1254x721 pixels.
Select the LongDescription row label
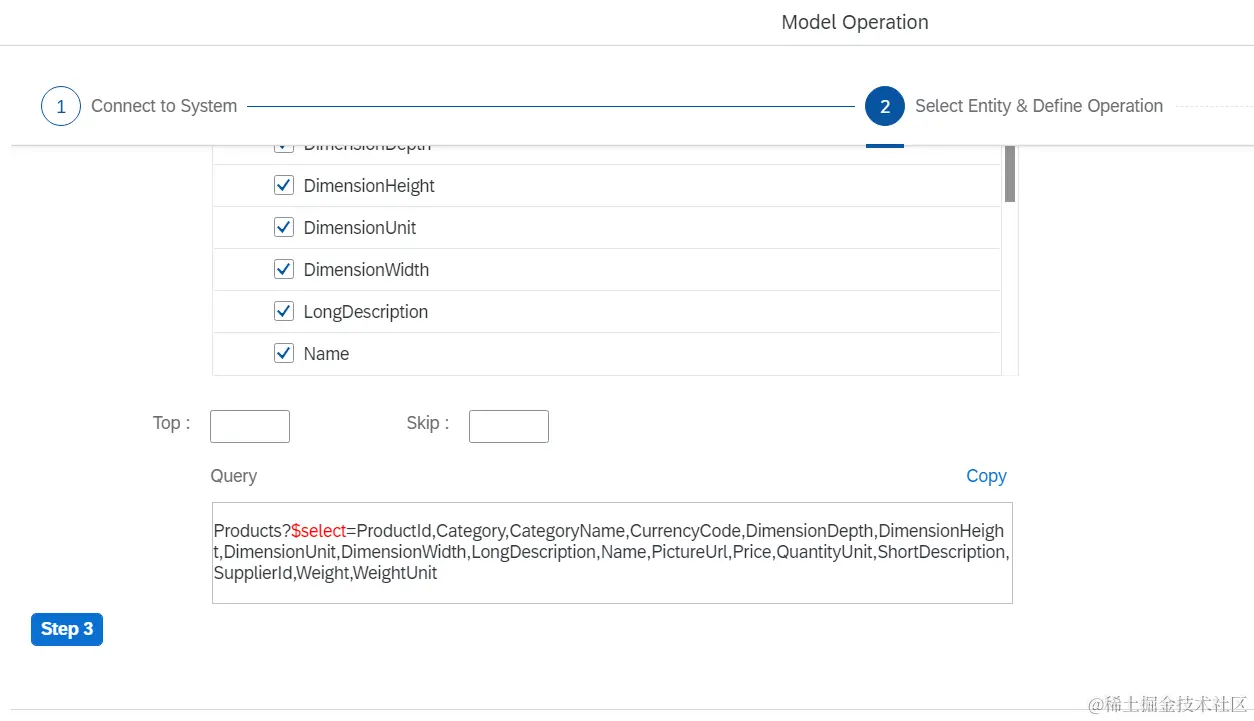point(366,312)
